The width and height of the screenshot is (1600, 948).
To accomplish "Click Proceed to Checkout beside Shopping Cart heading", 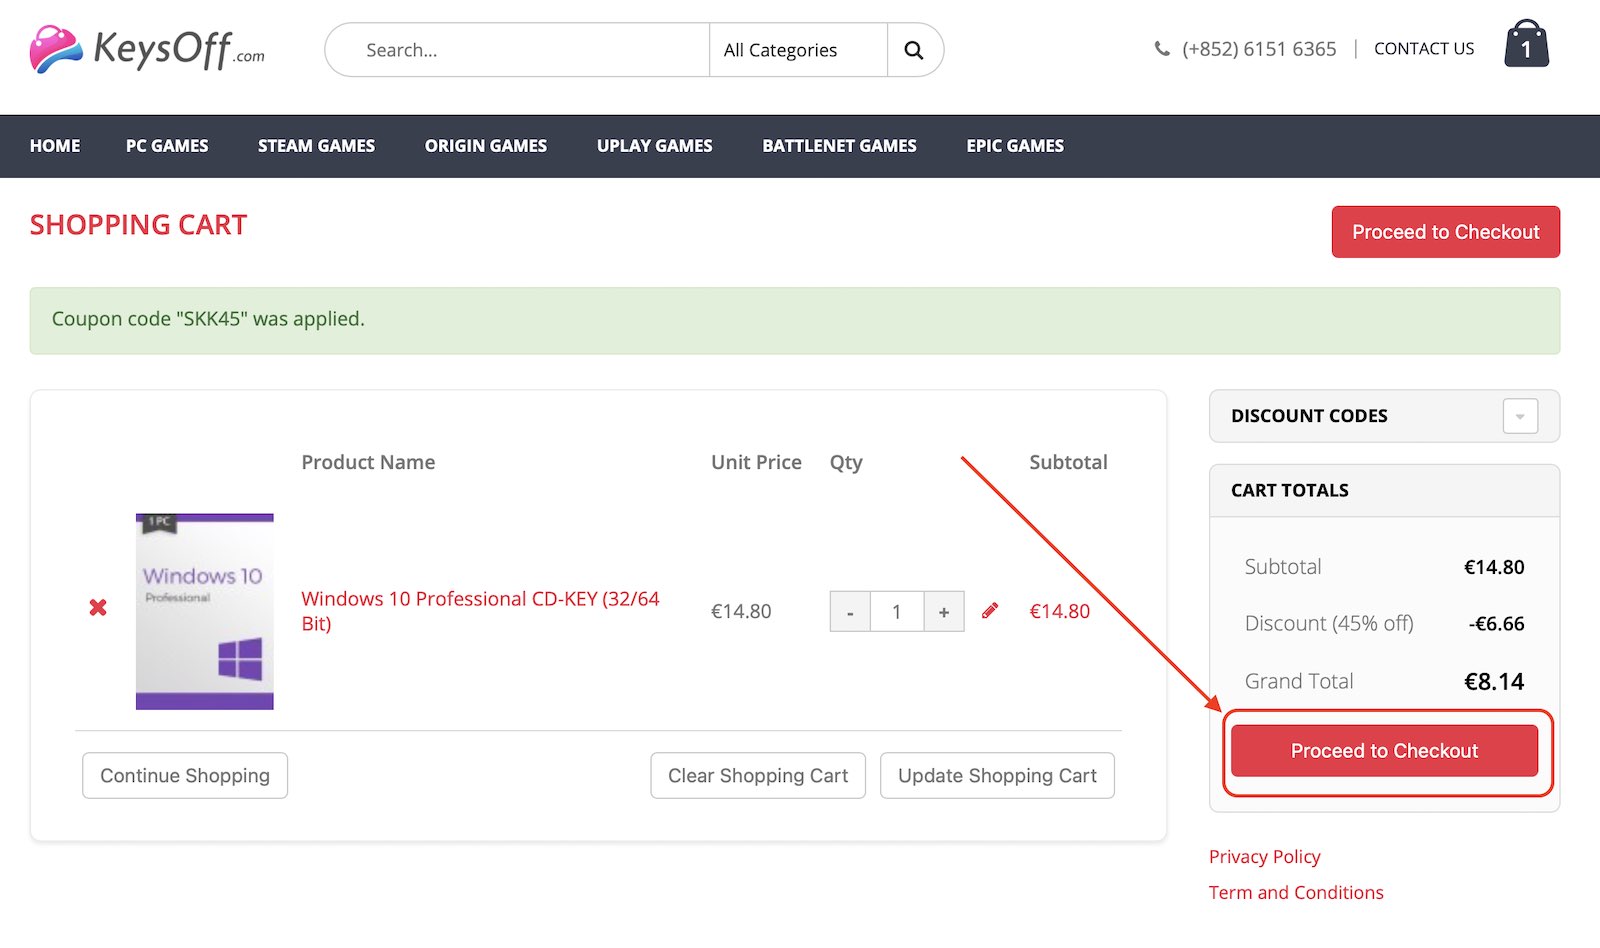I will click(1446, 232).
